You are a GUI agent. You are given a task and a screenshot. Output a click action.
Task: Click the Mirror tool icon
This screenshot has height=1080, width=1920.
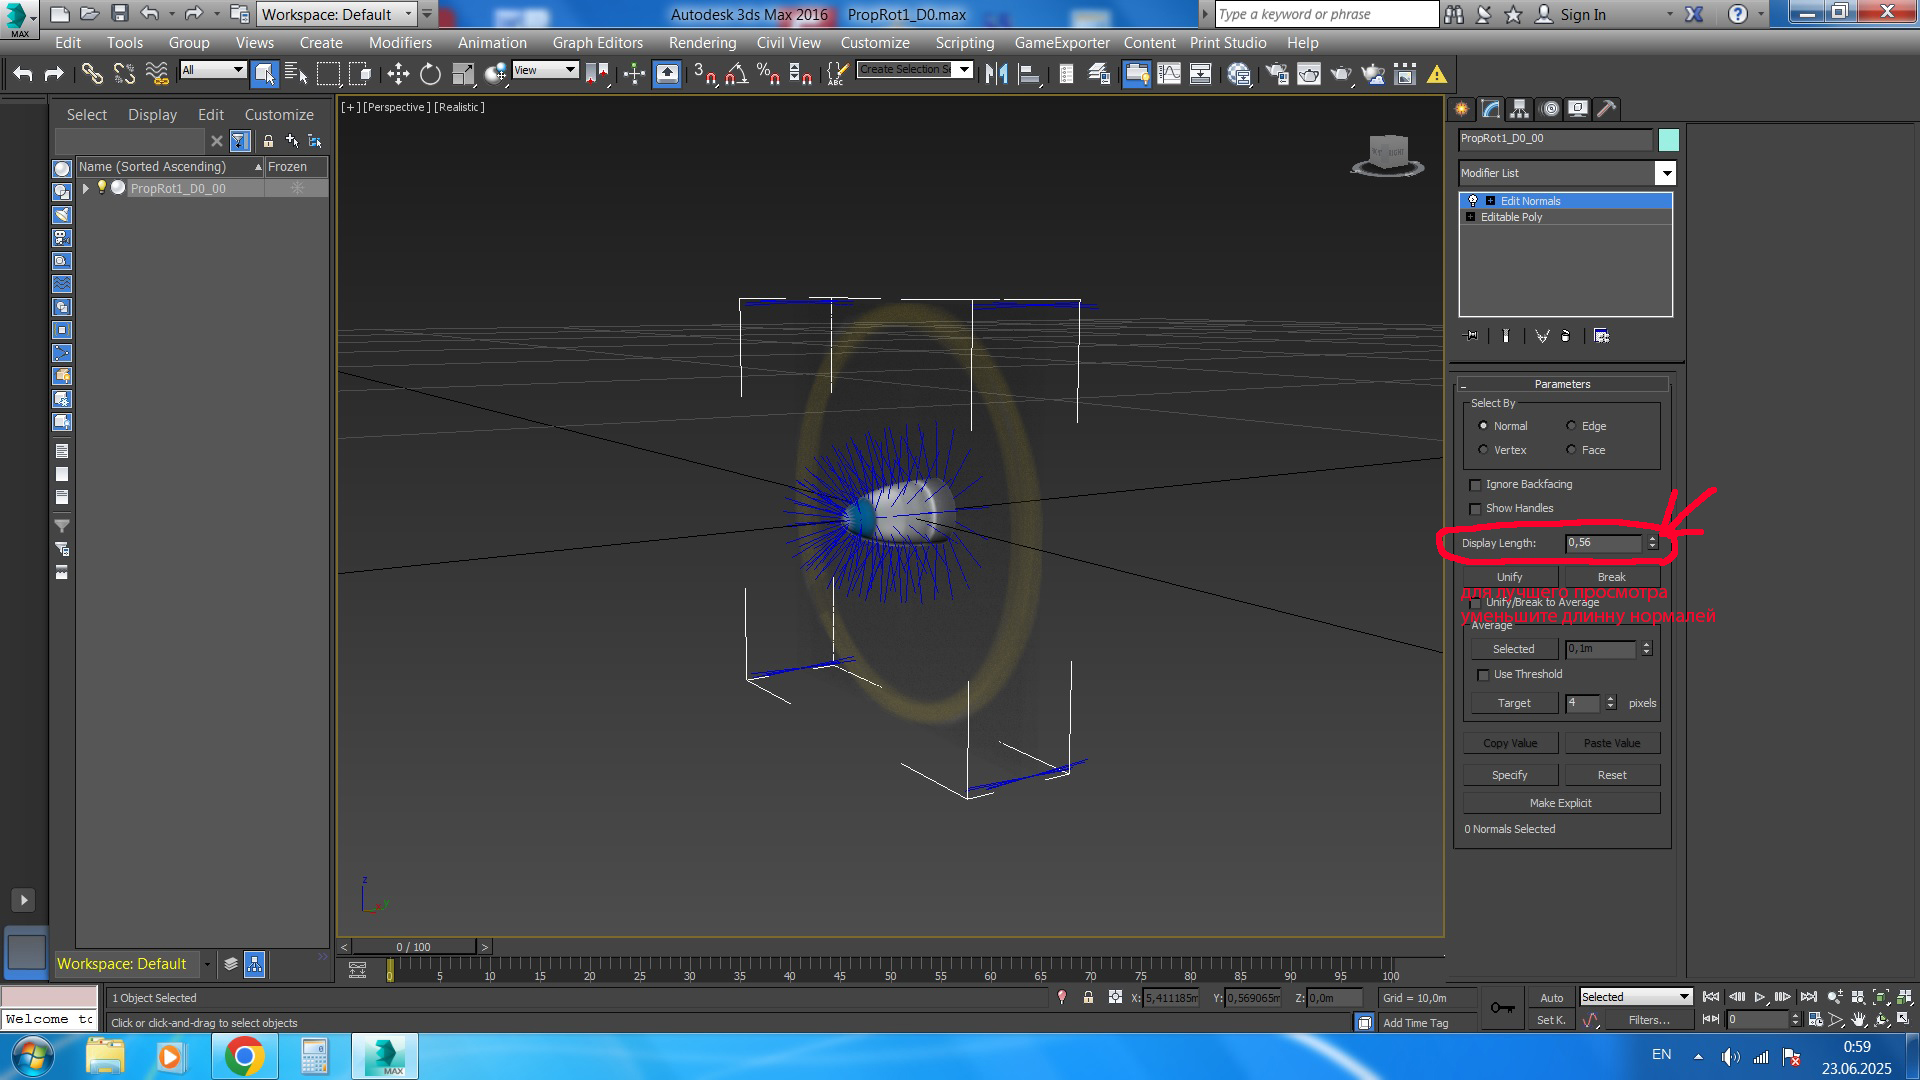coord(996,74)
